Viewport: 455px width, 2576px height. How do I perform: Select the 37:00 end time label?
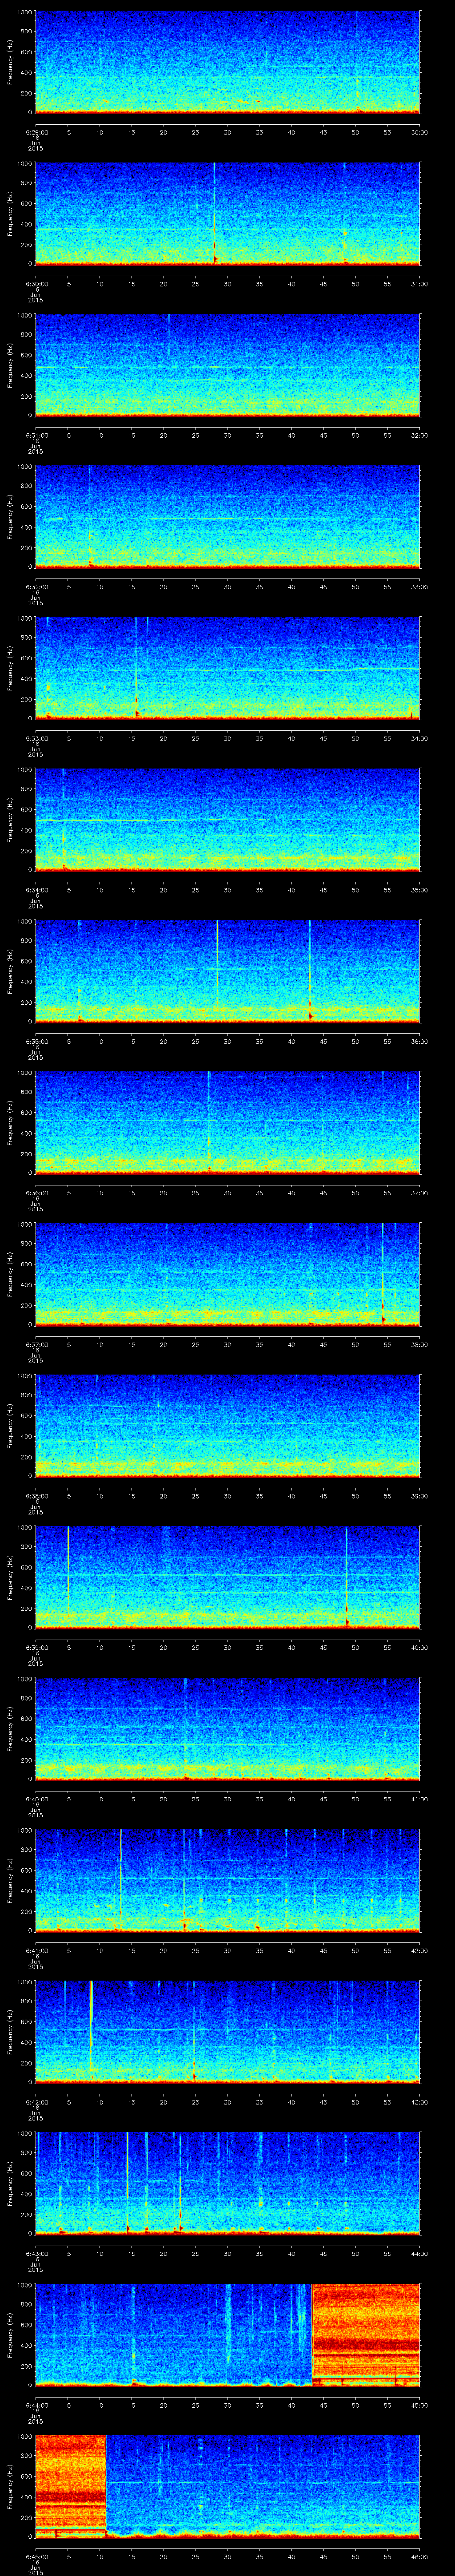(x=420, y=1192)
